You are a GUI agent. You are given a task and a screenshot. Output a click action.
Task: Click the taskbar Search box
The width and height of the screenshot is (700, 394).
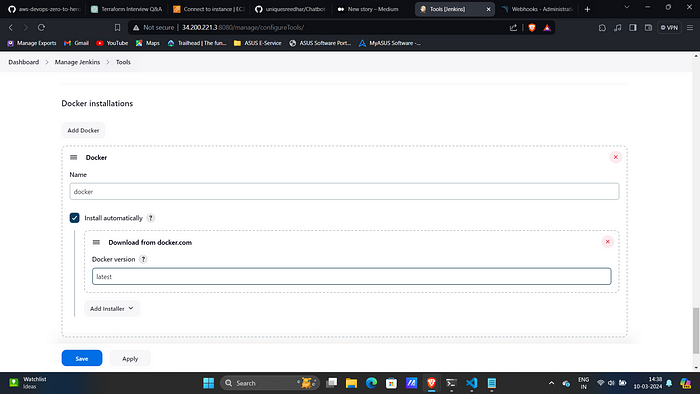270,383
